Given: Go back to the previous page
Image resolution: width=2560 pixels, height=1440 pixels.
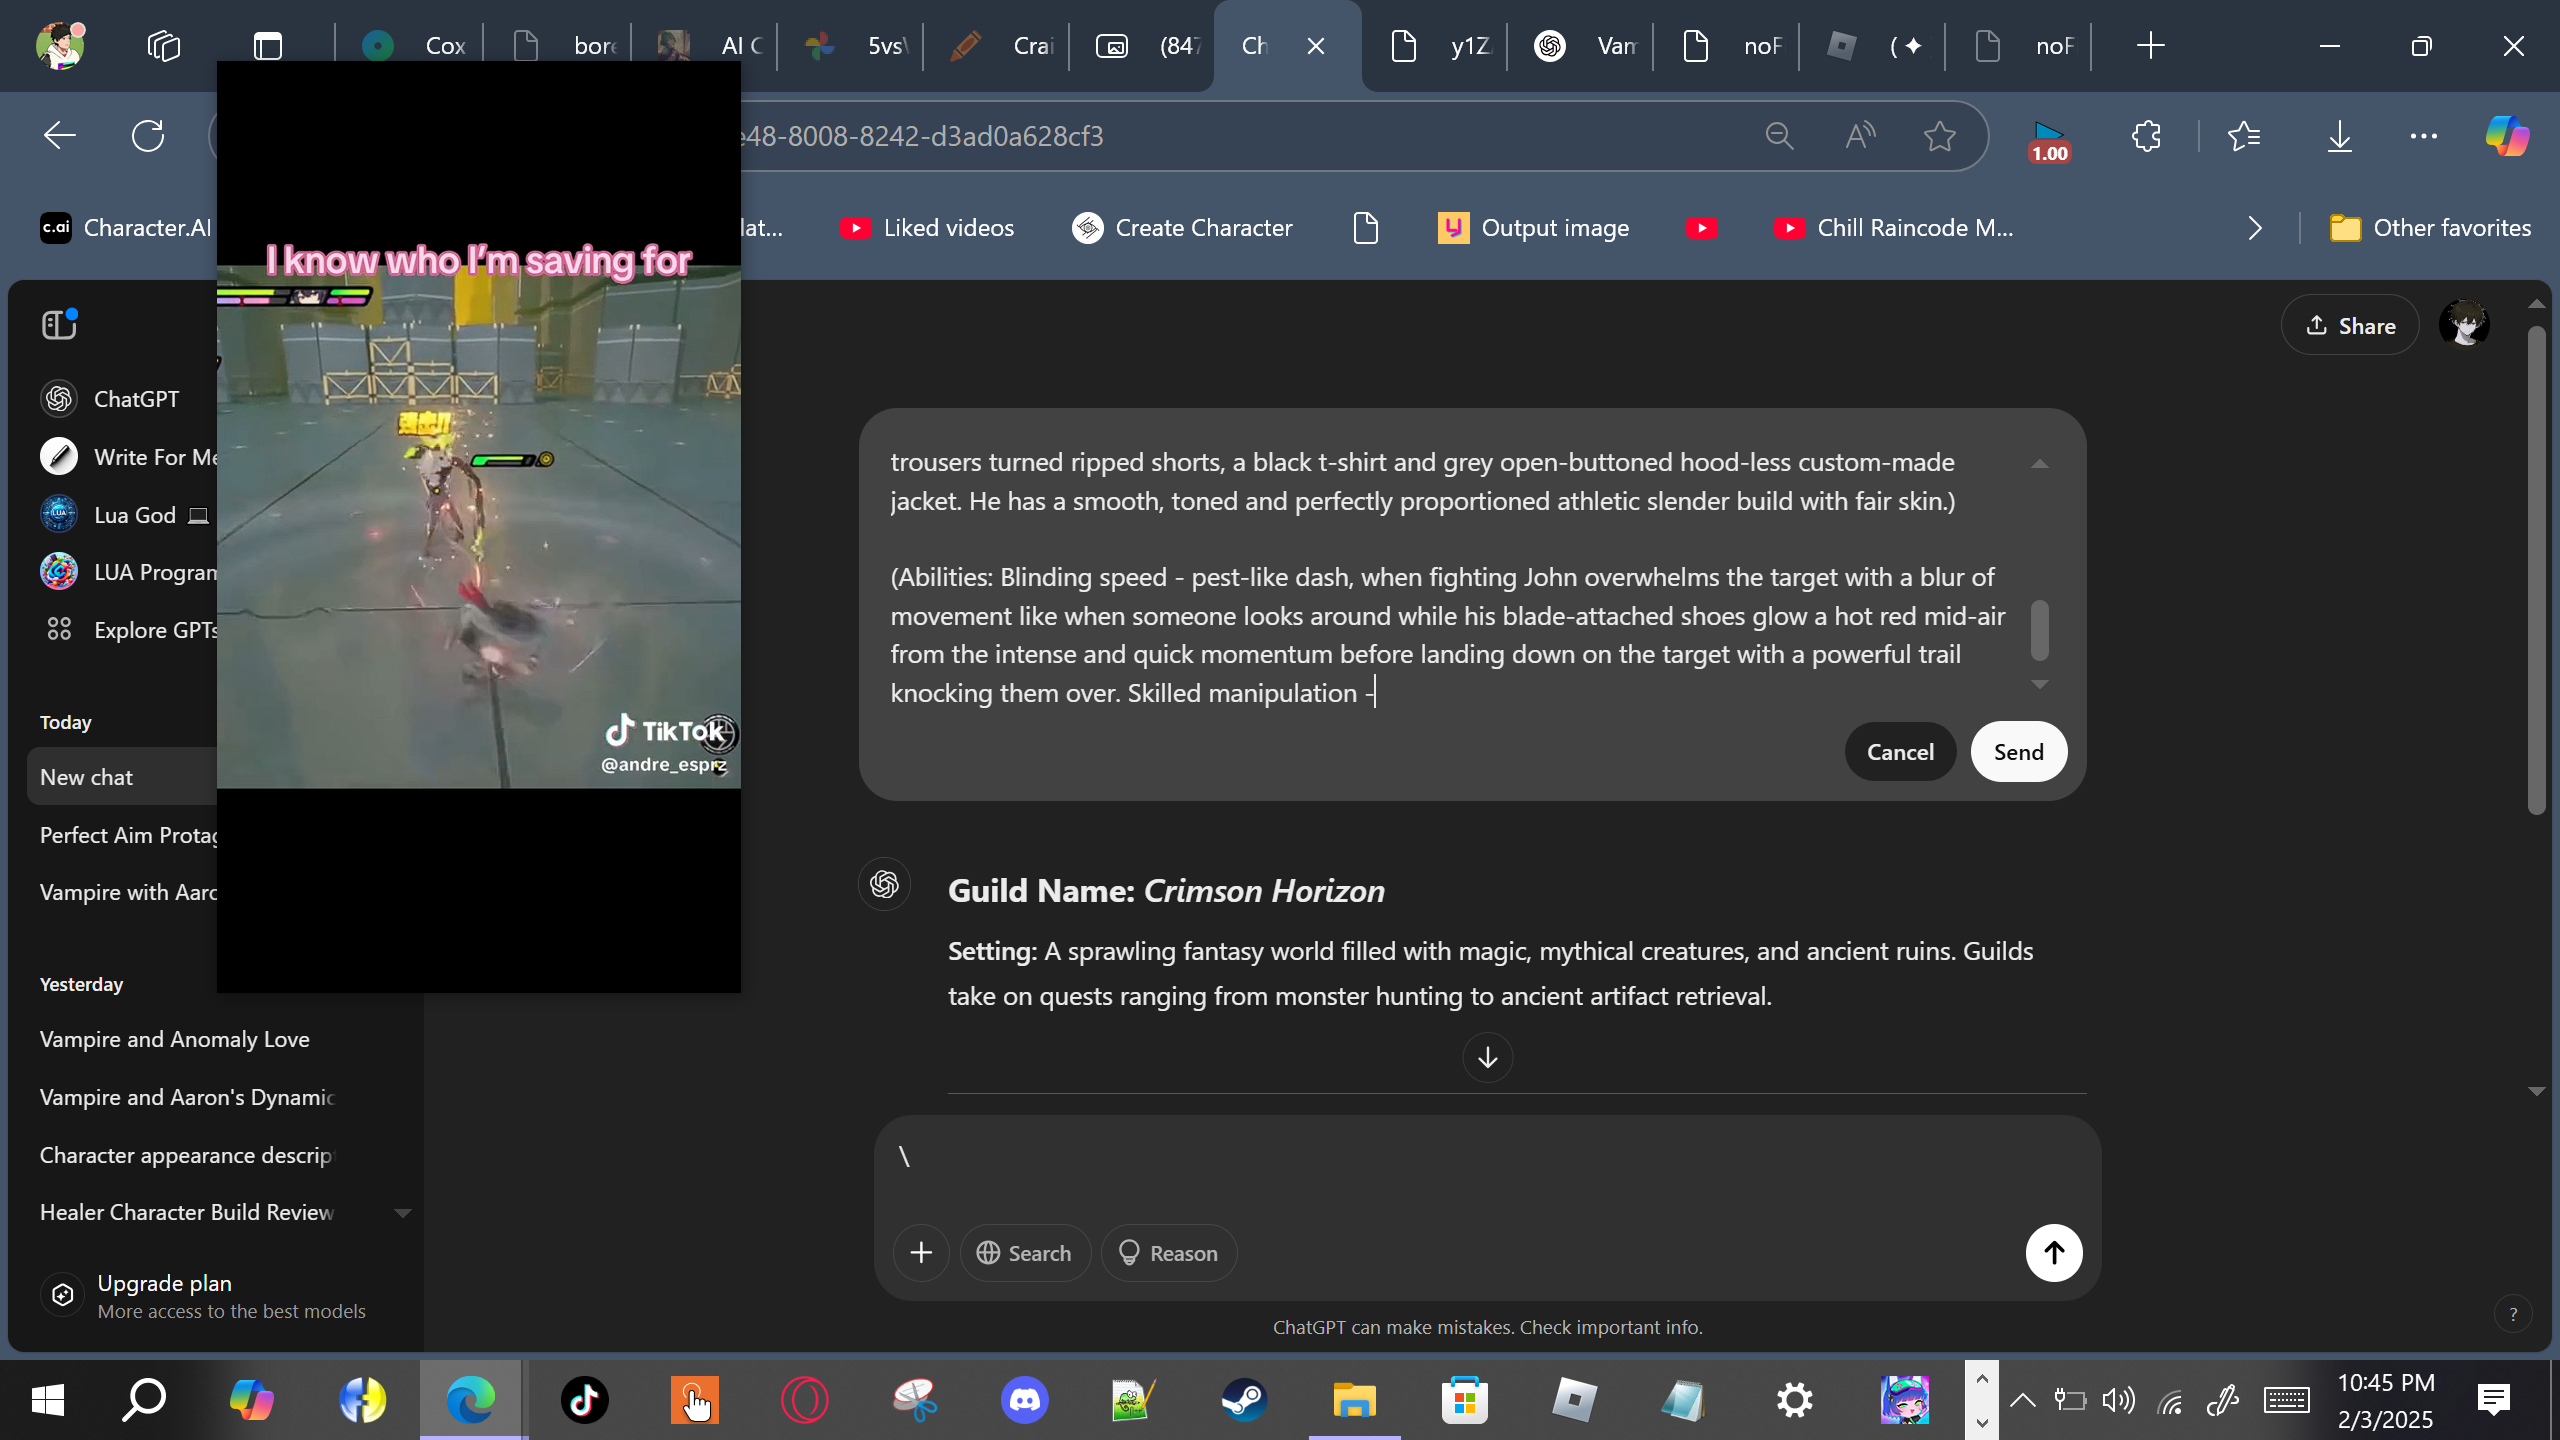Looking at the screenshot, I should point(60,136).
